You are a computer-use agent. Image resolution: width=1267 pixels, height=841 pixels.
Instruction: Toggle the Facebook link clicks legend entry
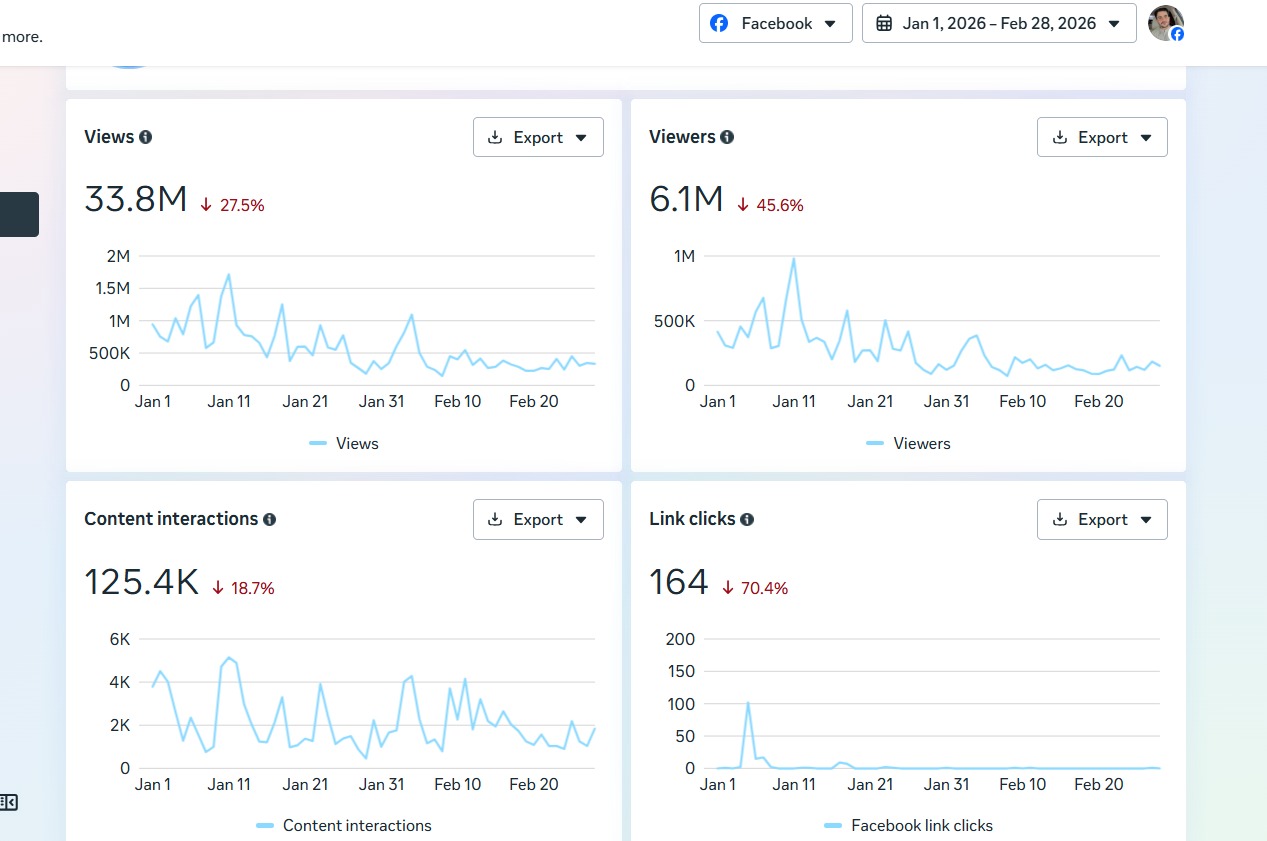(x=908, y=825)
